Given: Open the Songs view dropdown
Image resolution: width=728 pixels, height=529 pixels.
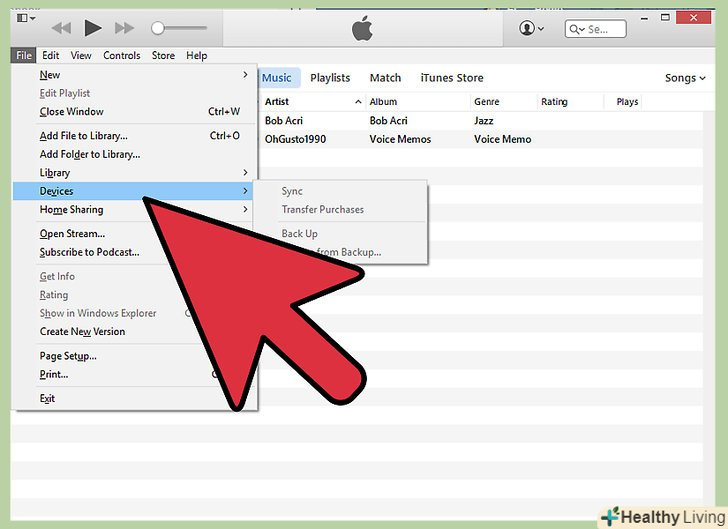Looking at the screenshot, I should (x=685, y=78).
